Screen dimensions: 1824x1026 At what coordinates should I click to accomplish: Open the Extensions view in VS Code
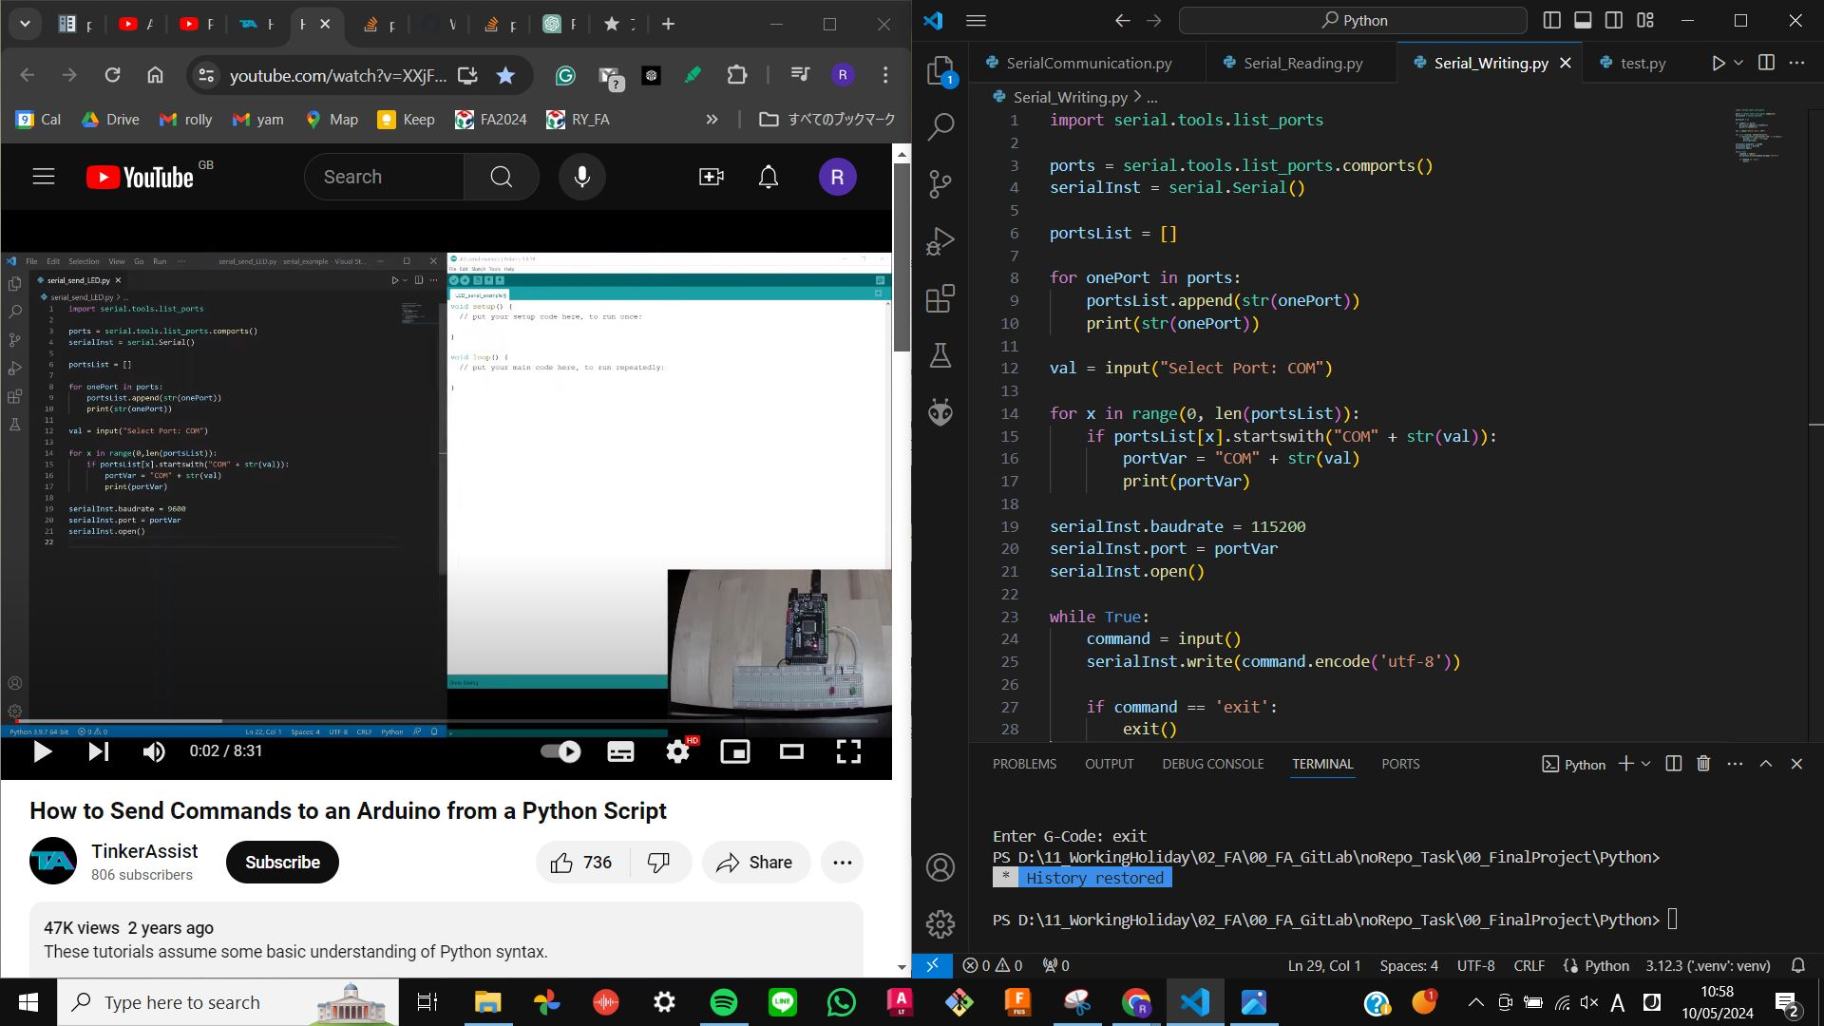(940, 298)
